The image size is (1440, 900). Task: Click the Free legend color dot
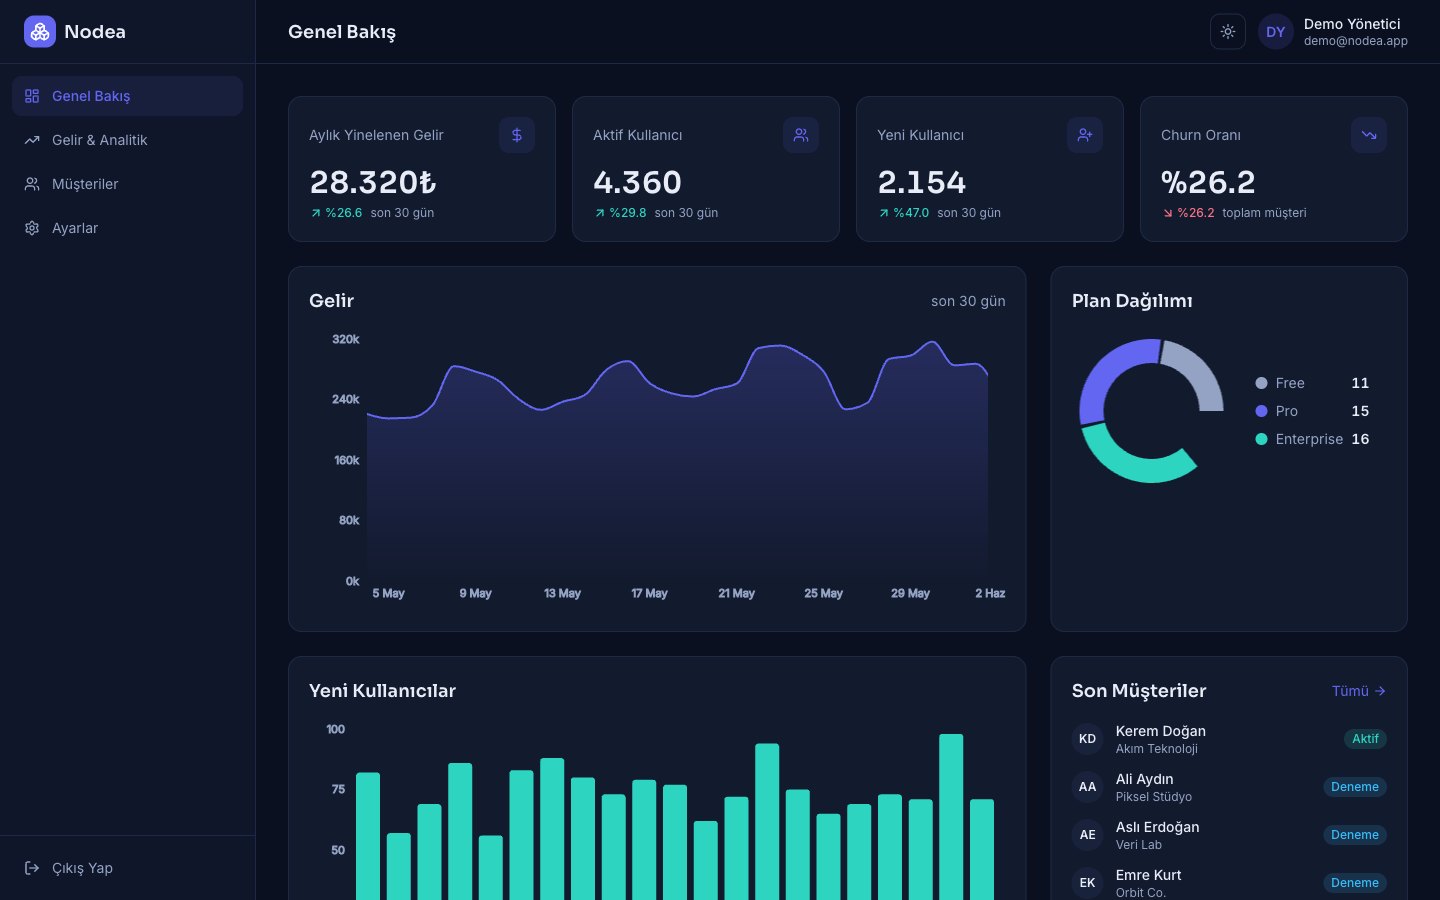tap(1261, 383)
